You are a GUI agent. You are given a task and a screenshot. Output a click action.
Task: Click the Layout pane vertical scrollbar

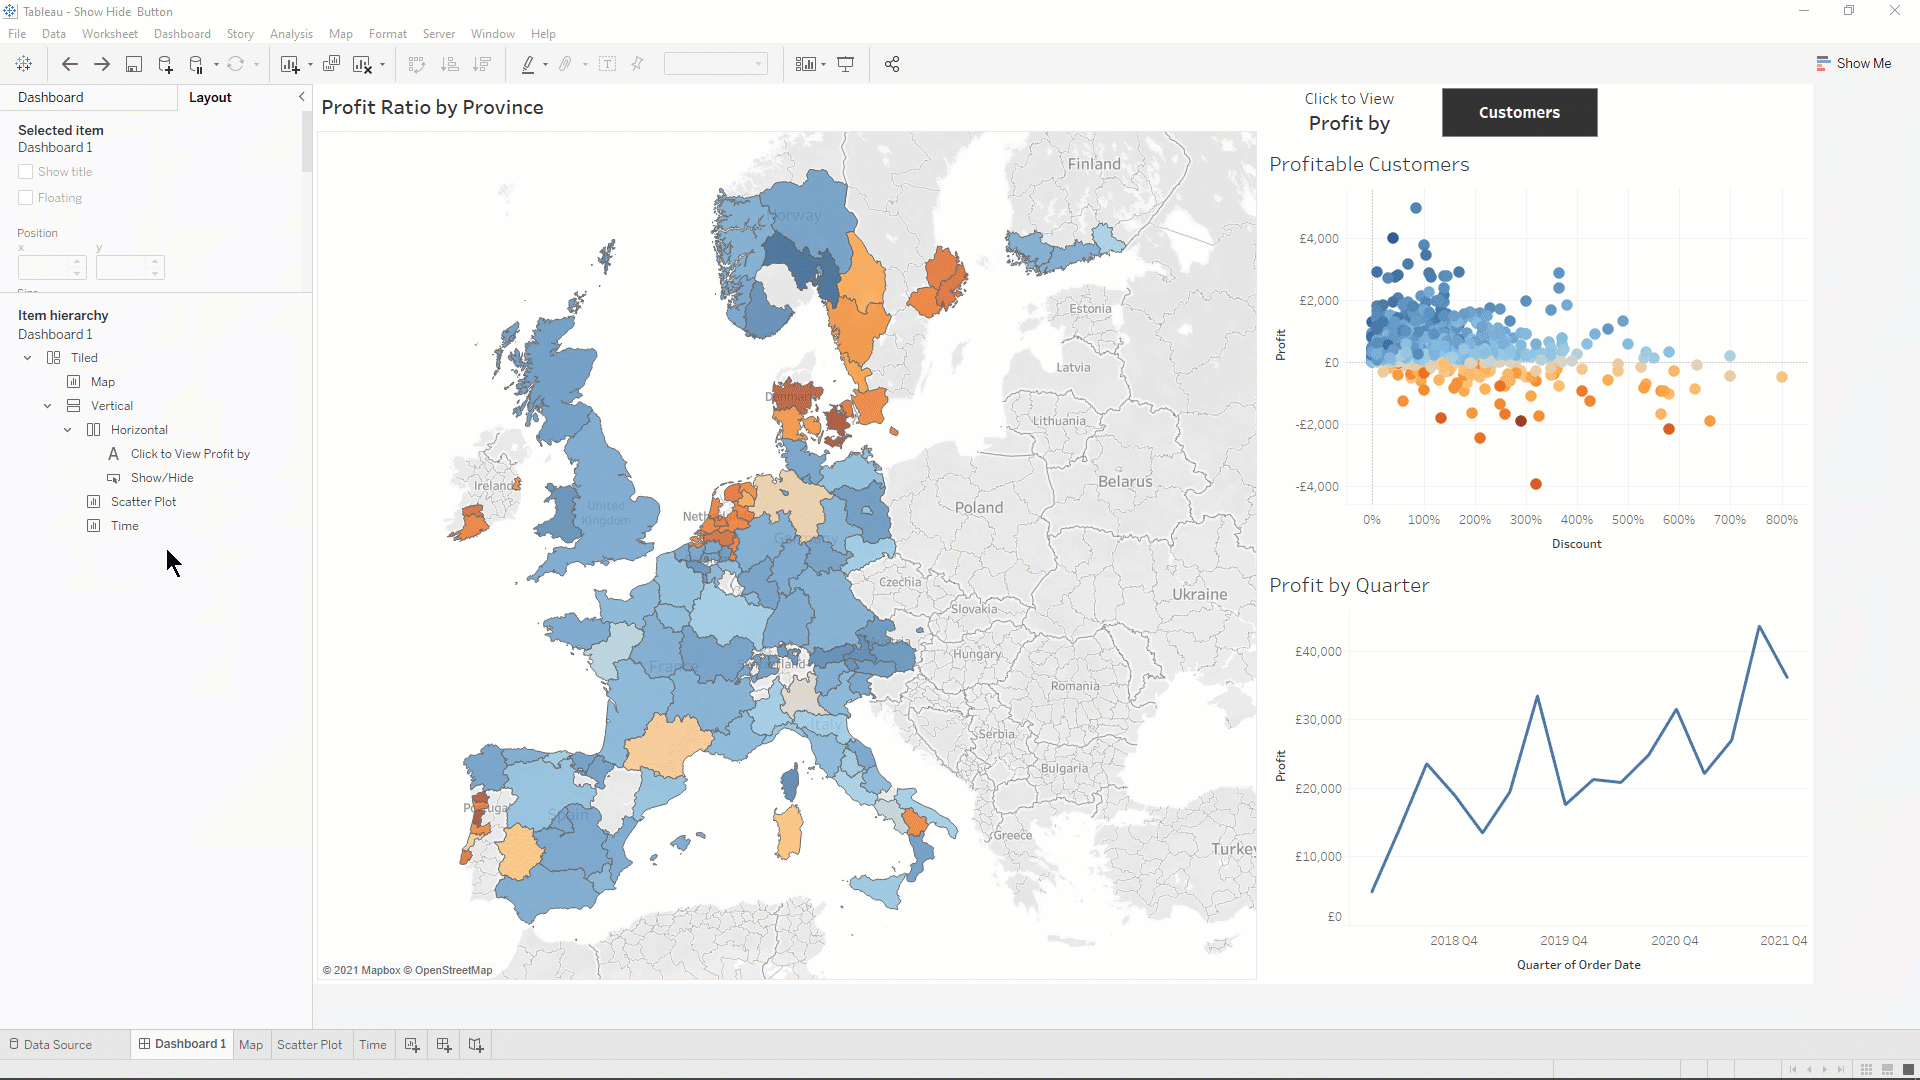pyautogui.click(x=307, y=142)
